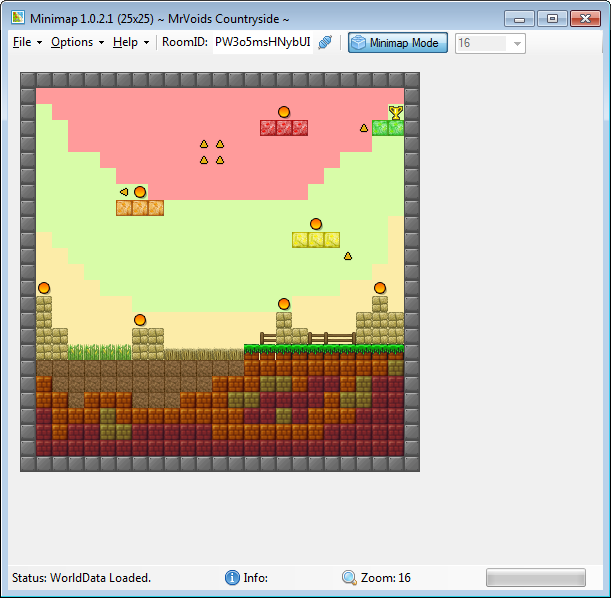The width and height of the screenshot is (611, 598).
Task: Click the blue Info icon in status bar
Action: [x=232, y=577]
